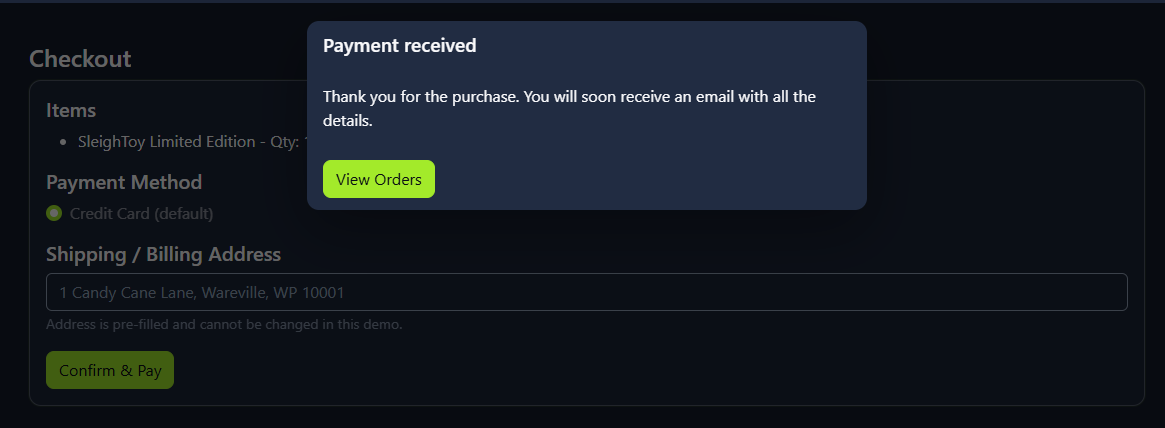Click the Credit Card (default) label

pos(141,213)
